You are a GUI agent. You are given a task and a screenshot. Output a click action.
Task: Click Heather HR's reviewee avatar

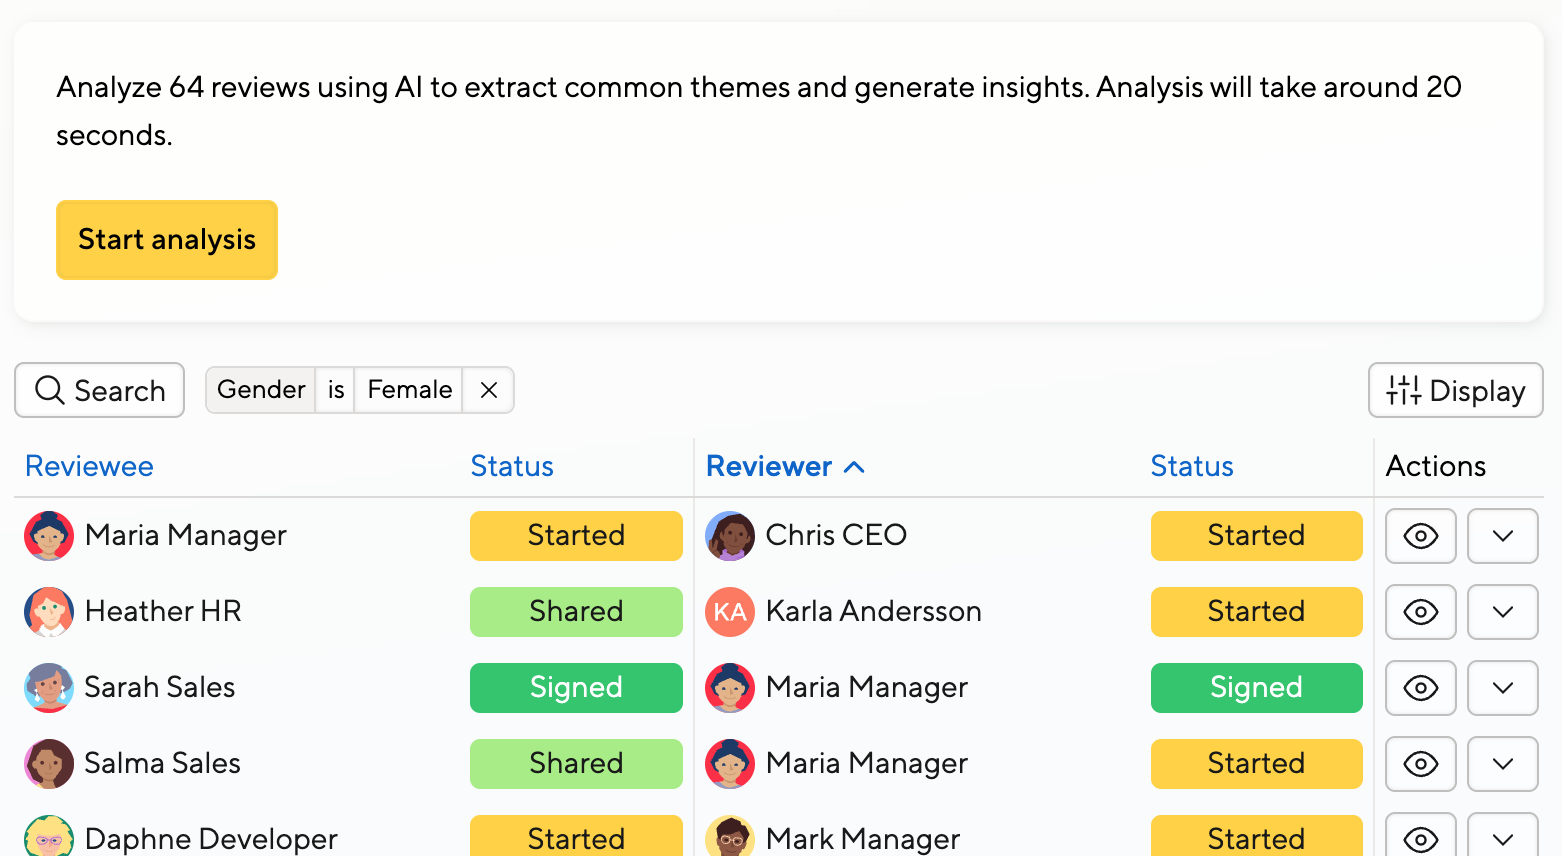49,612
